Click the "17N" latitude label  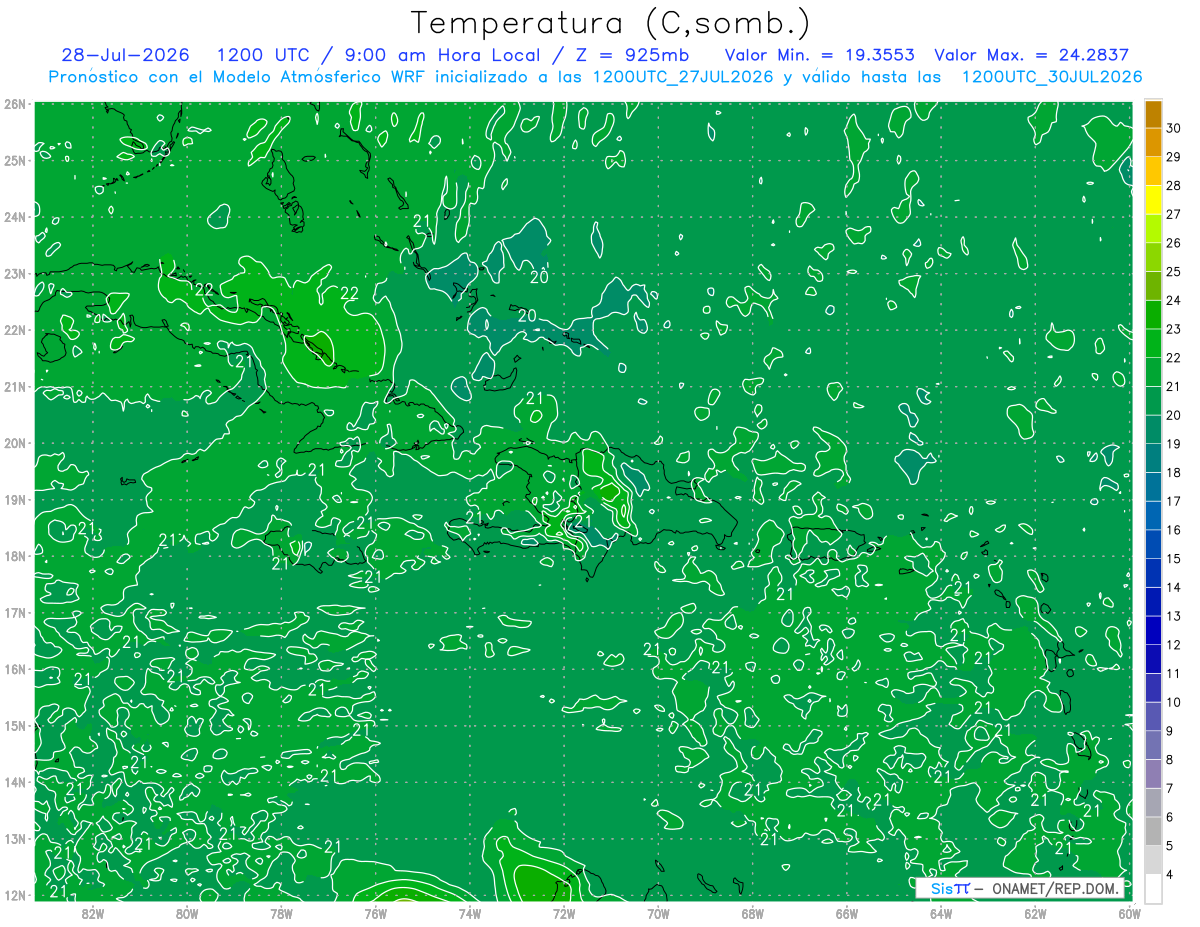(14, 612)
